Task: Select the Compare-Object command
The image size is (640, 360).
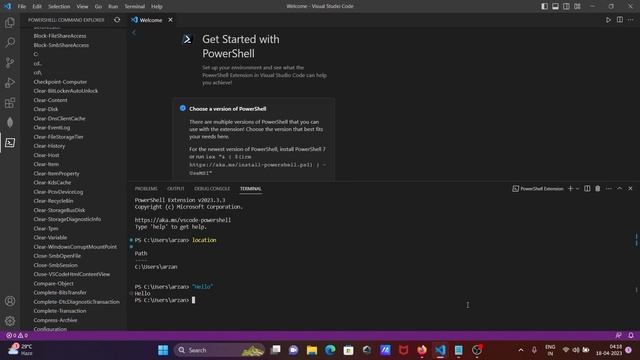Action: (54, 283)
